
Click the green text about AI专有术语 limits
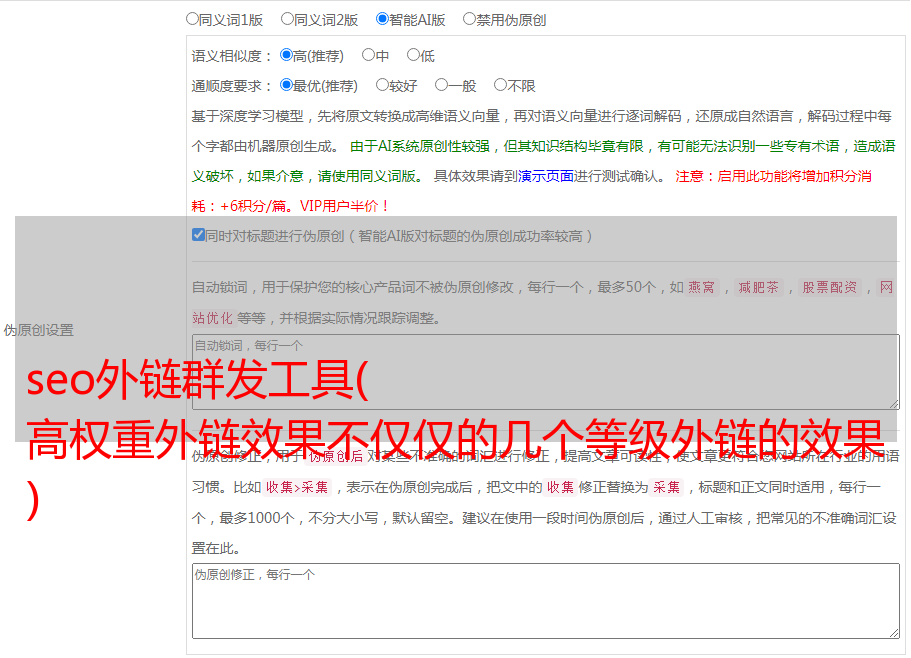click(543, 161)
